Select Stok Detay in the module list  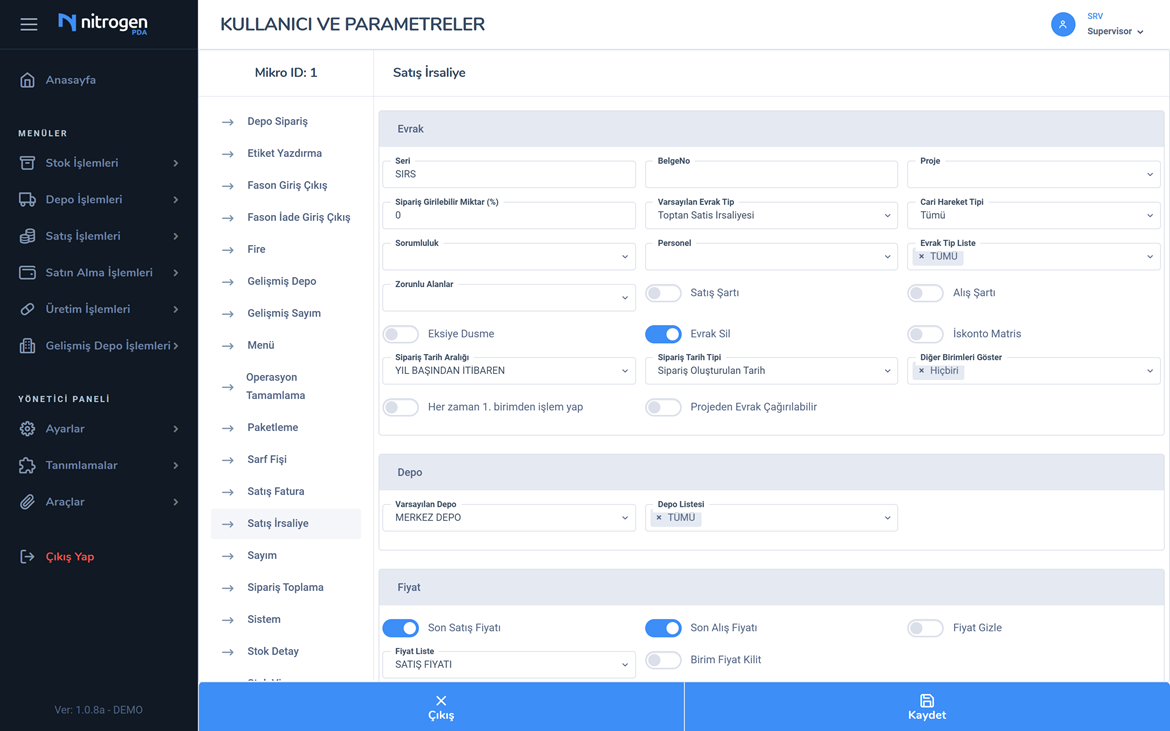pos(286,651)
